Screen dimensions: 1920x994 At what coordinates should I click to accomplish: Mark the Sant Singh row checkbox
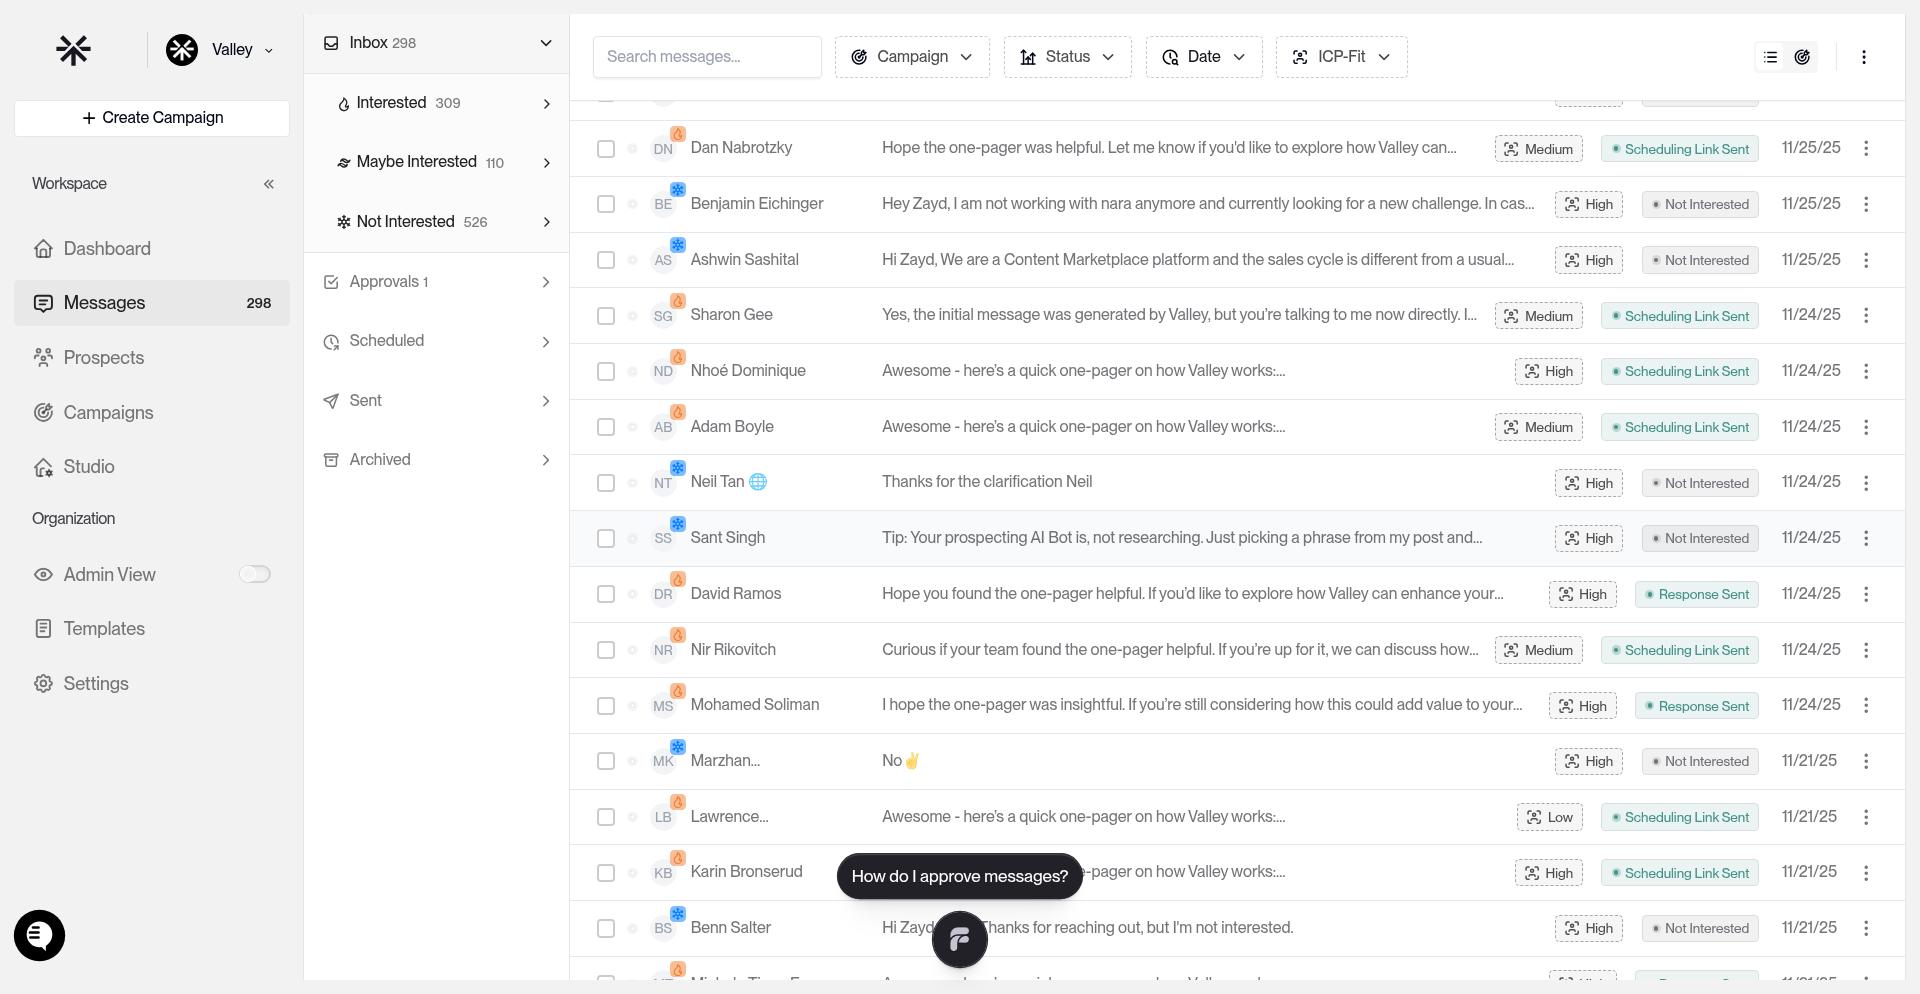click(x=606, y=538)
